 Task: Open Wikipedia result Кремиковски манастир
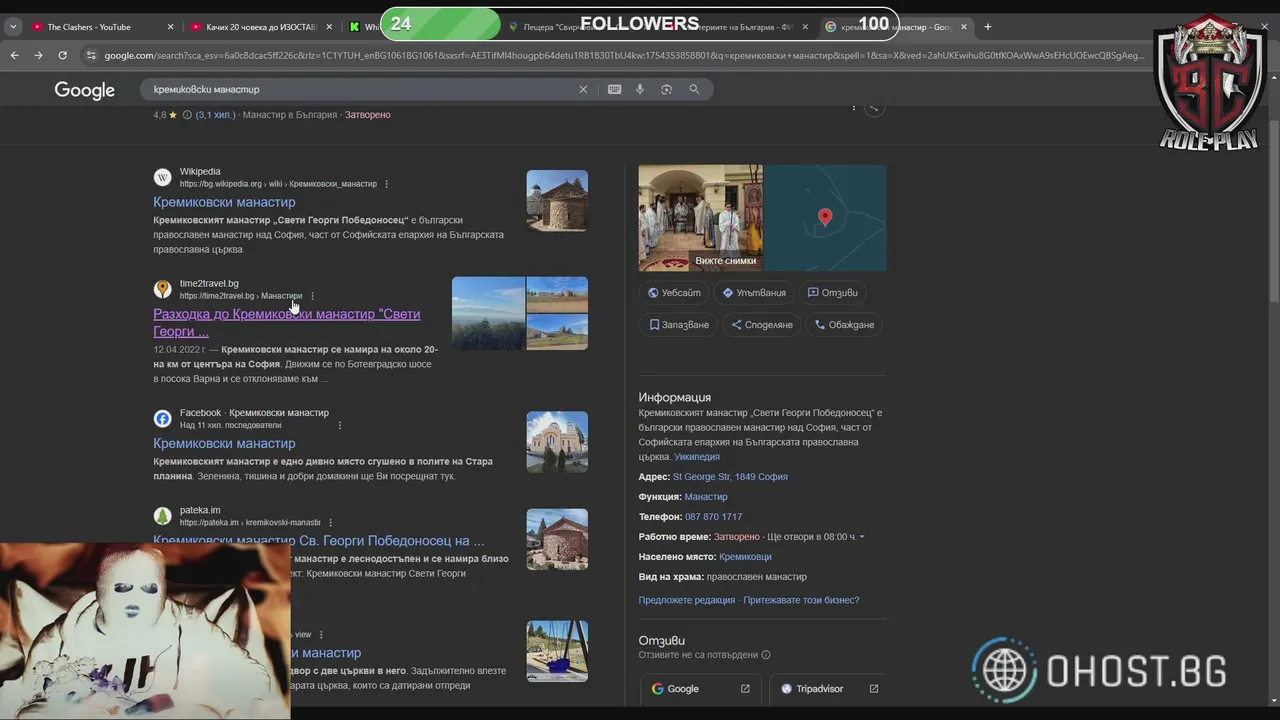click(224, 202)
